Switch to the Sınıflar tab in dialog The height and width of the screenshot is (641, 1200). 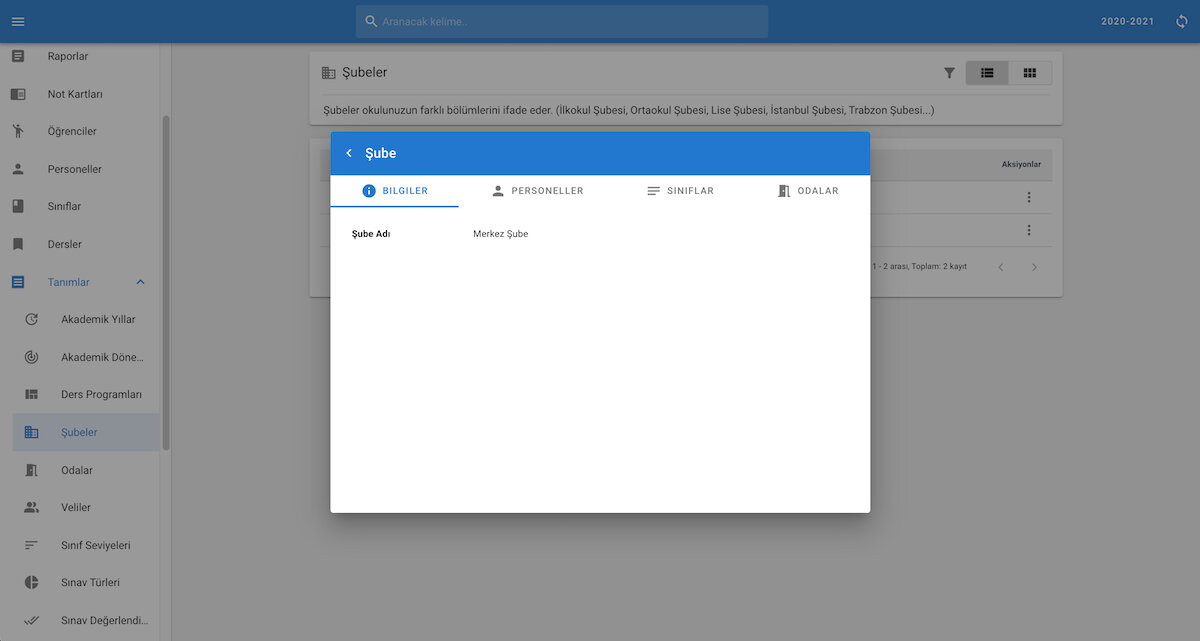point(680,191)
